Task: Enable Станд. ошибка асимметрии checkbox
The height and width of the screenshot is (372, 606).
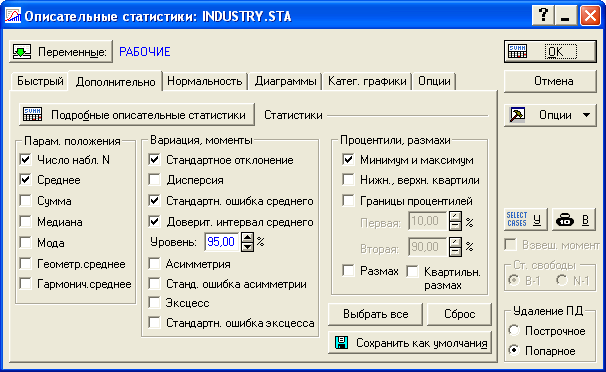Action: click(155, 284)
